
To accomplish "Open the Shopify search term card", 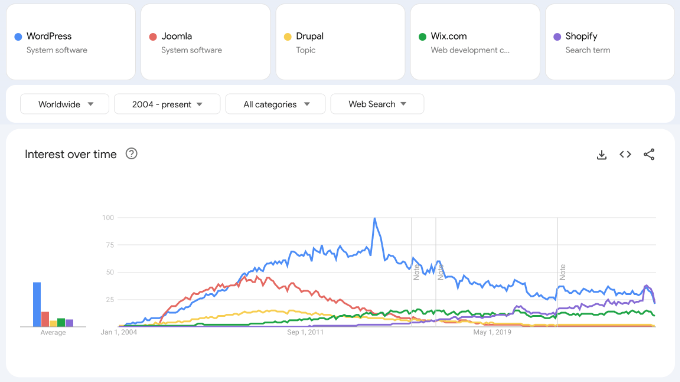I will (x=610, y=42).
